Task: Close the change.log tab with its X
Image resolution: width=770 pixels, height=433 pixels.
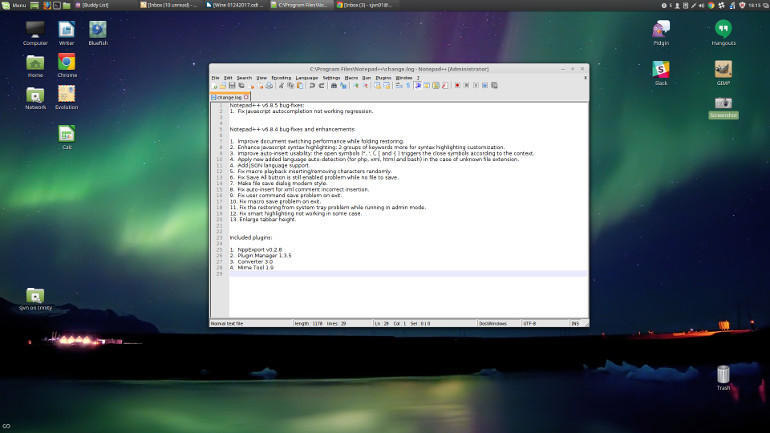Action: [246, 97]
